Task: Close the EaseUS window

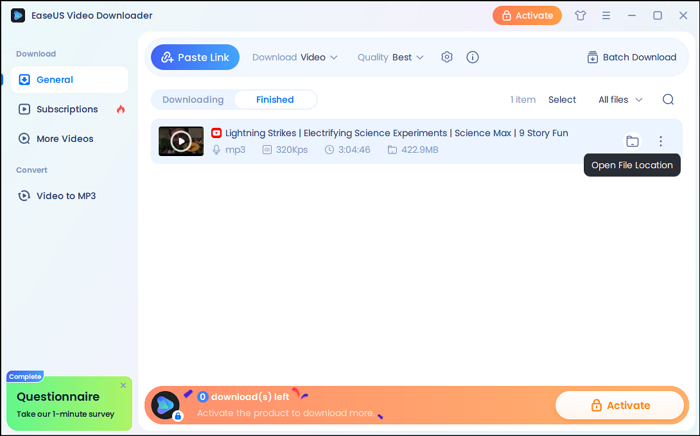Action: coord(683,16)
